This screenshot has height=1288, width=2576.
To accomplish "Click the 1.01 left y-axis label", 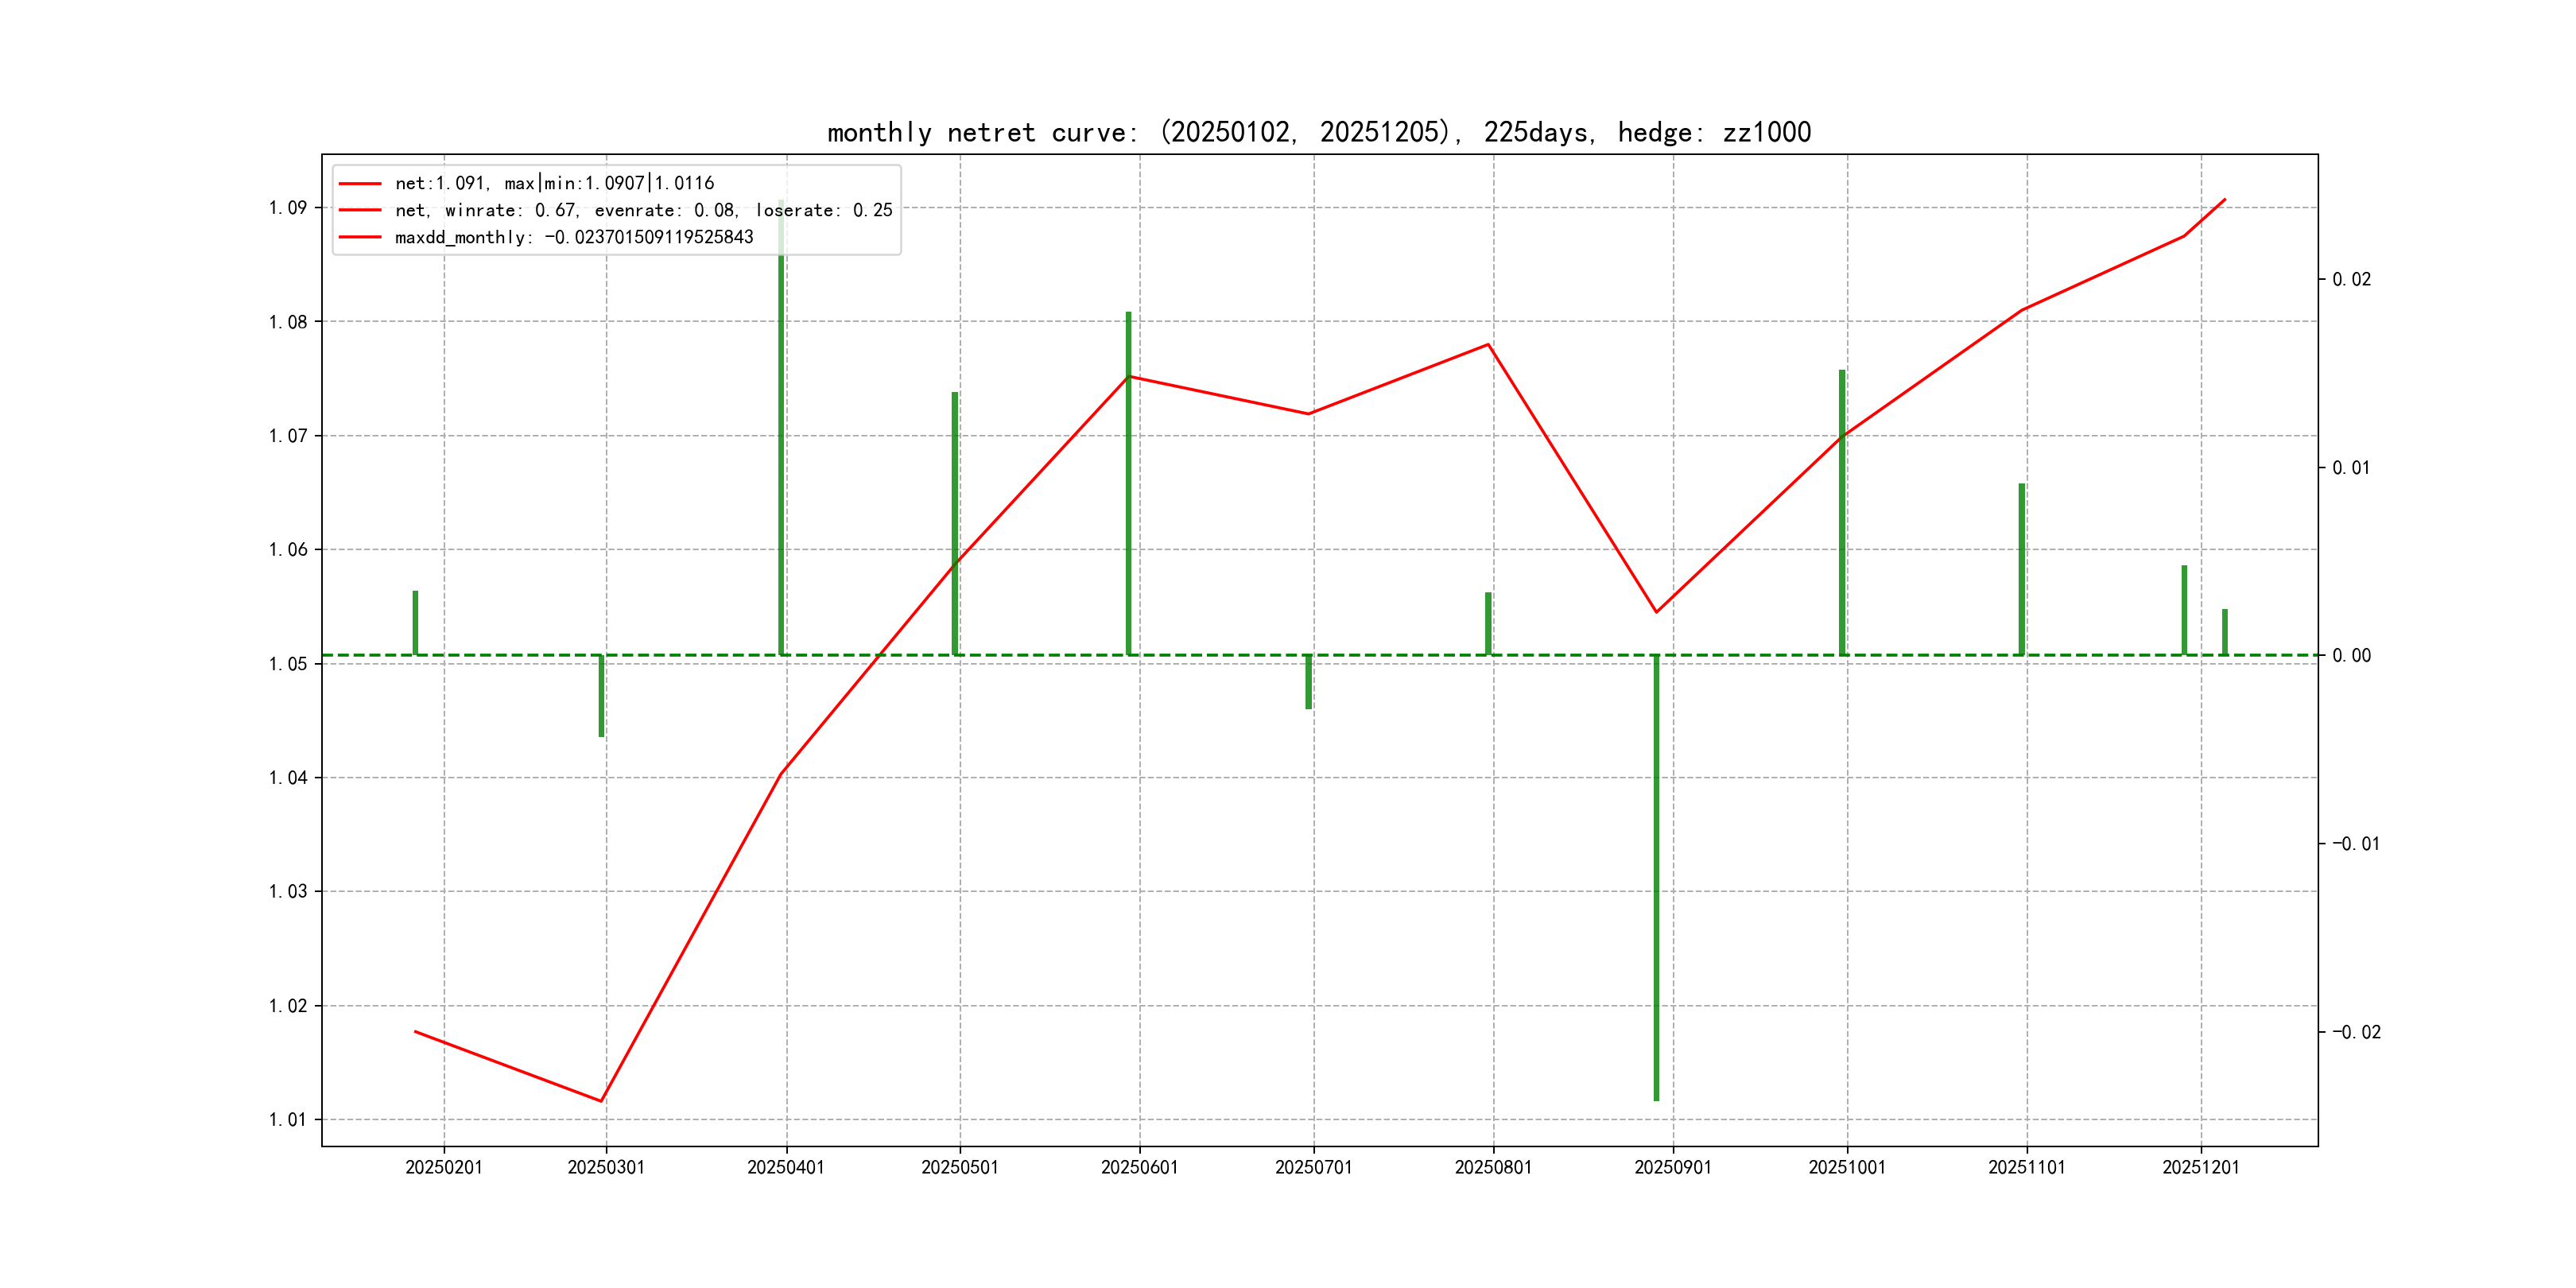I will 288,1119.
